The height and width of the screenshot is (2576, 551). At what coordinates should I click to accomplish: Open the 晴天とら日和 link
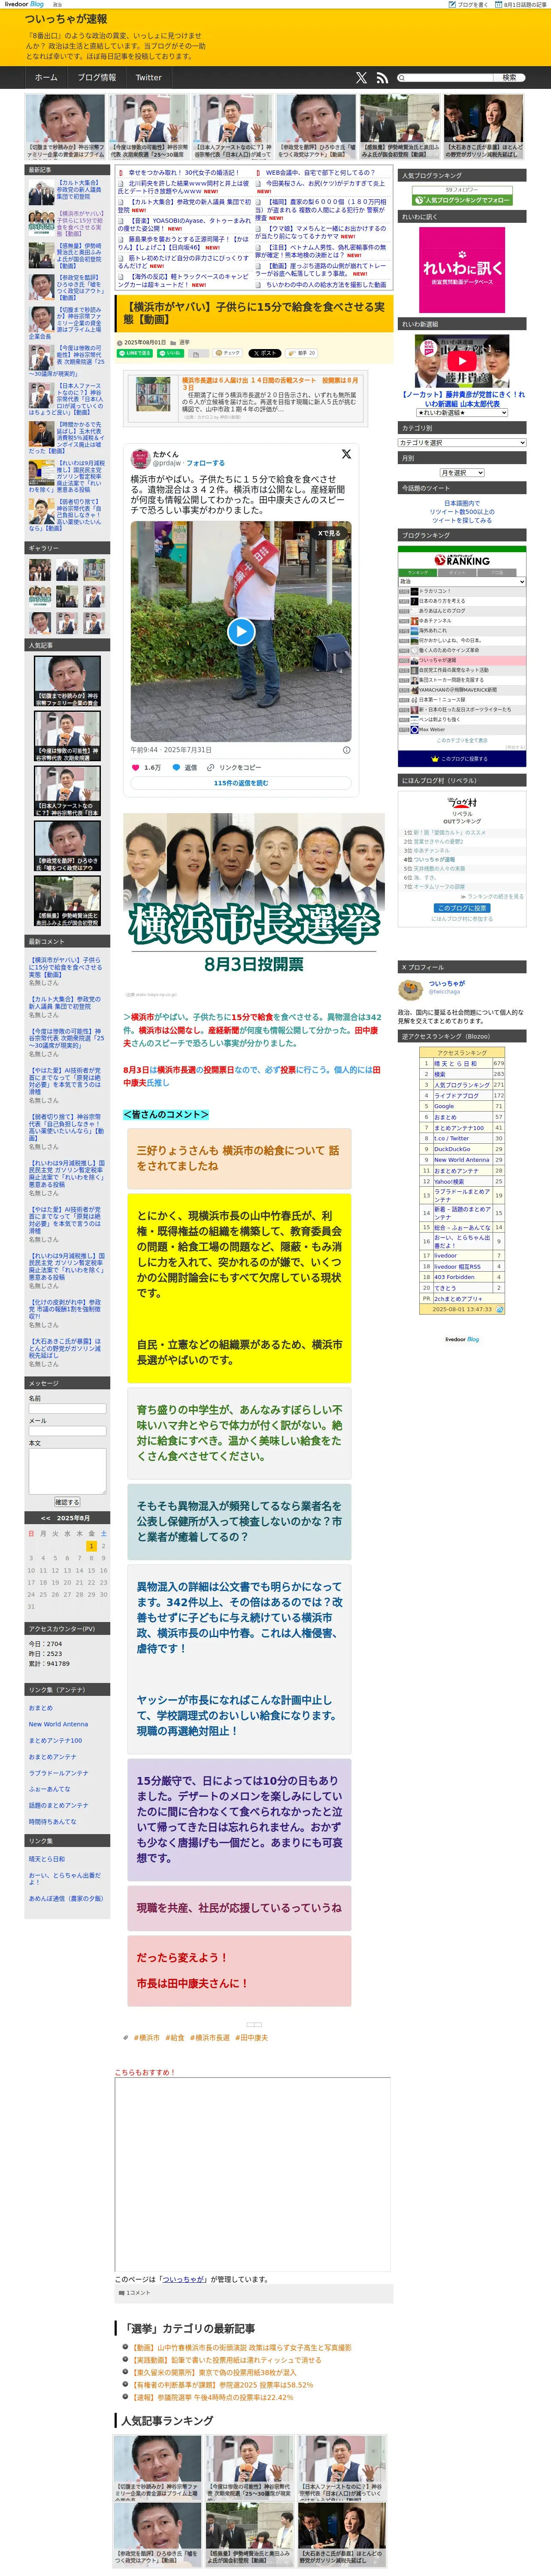tap(47, 1859)
